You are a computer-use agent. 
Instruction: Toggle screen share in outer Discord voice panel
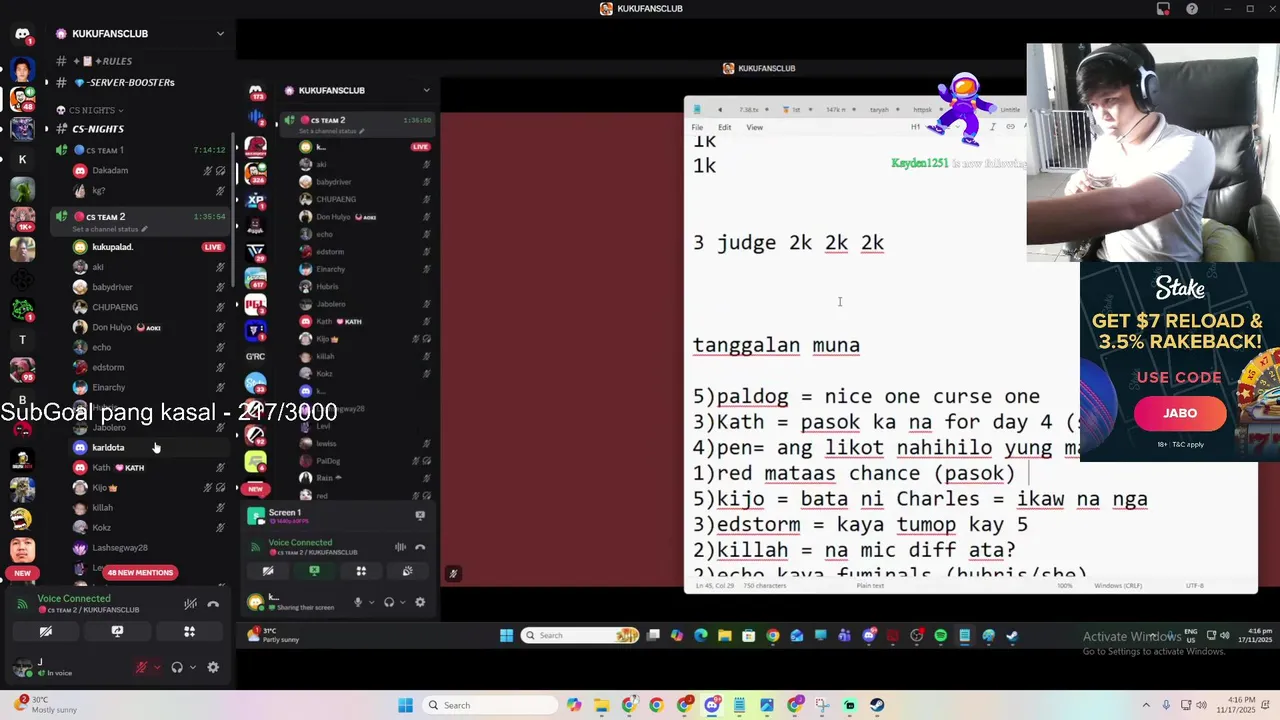click(x=117, y=632)
